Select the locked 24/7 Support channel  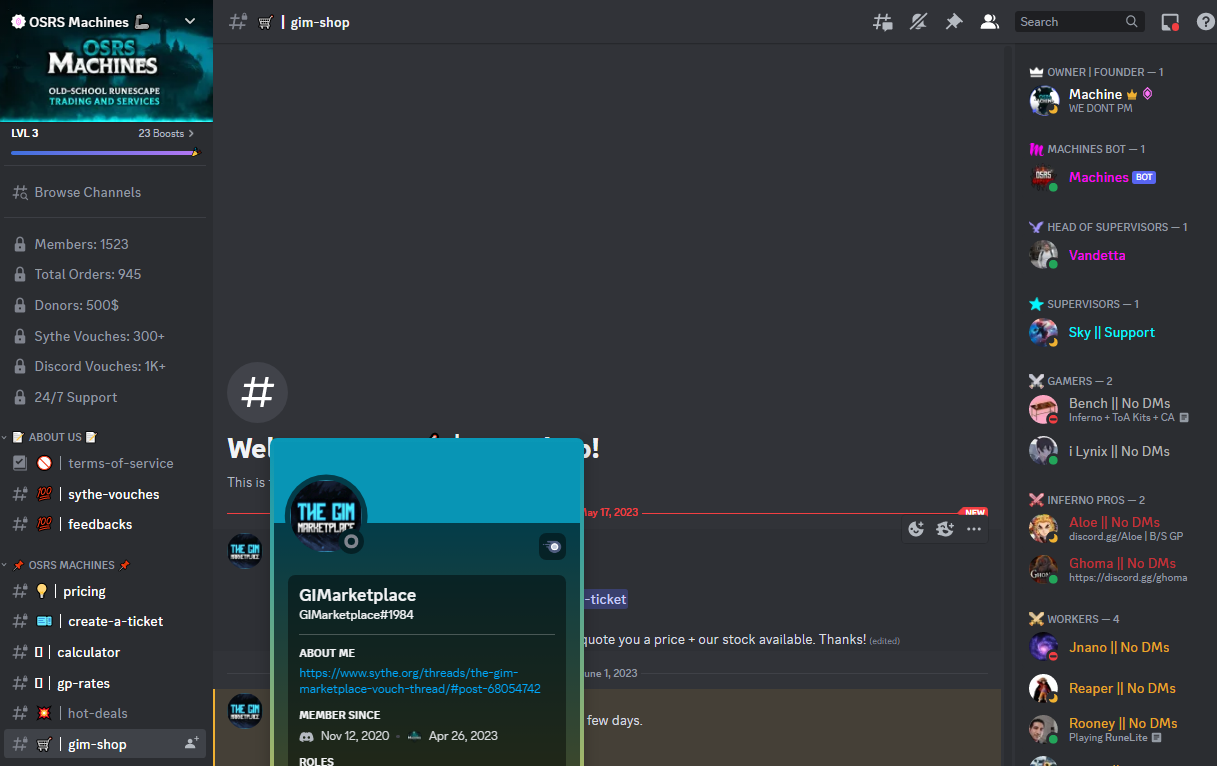(x=106, y=397)
